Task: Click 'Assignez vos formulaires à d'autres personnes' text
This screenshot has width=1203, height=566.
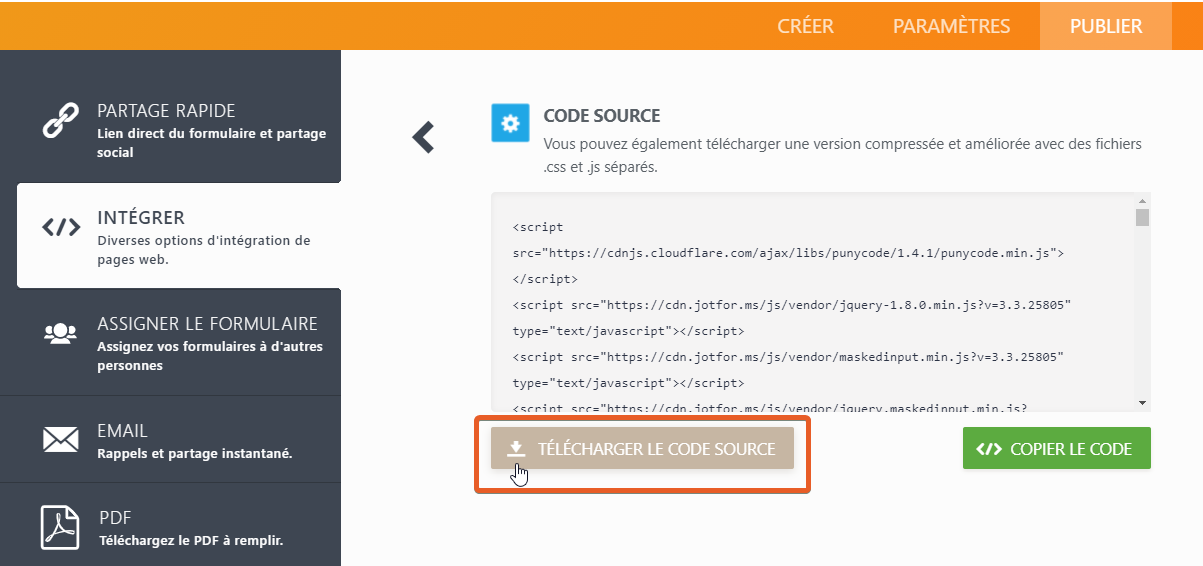Action: click(210, 356)
